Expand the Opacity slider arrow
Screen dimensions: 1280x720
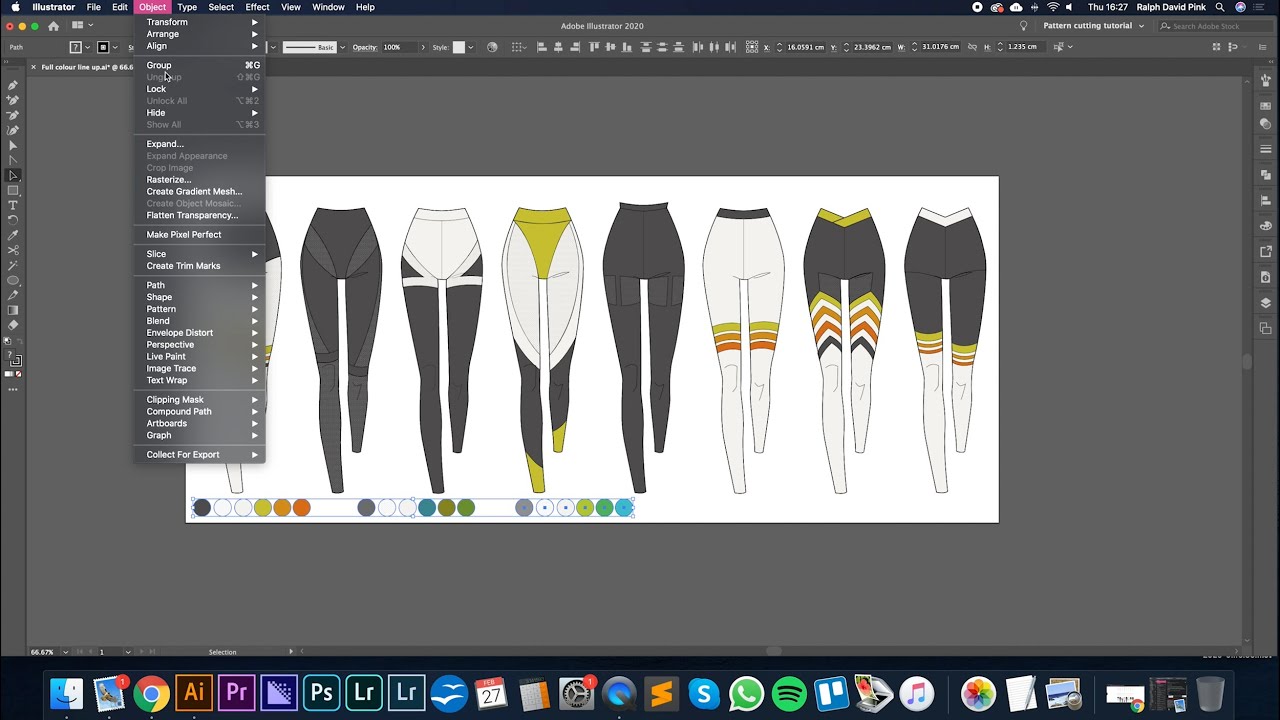point(422,47)
